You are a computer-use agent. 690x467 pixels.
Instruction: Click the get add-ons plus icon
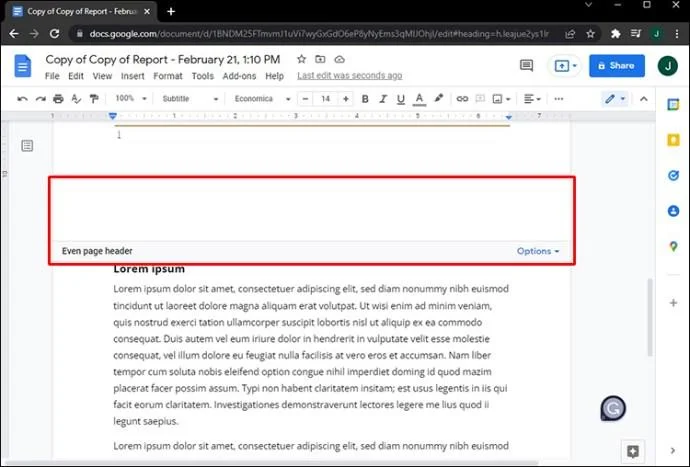(x=673, y=303)
